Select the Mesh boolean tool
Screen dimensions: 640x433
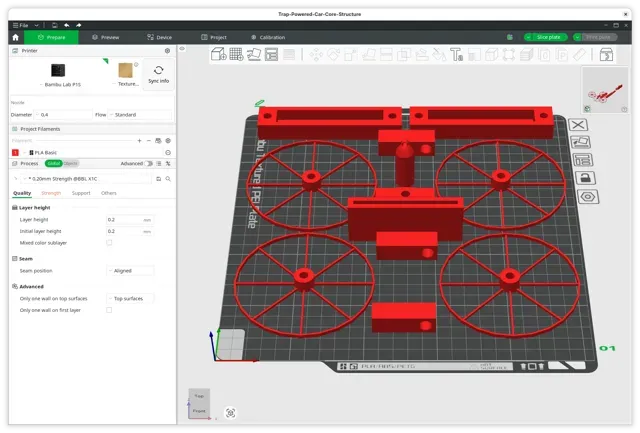coord(404,54)
